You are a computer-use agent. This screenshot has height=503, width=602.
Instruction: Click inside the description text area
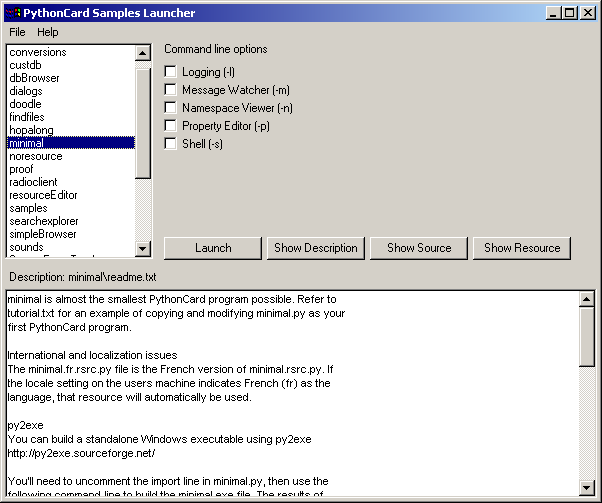293,394
